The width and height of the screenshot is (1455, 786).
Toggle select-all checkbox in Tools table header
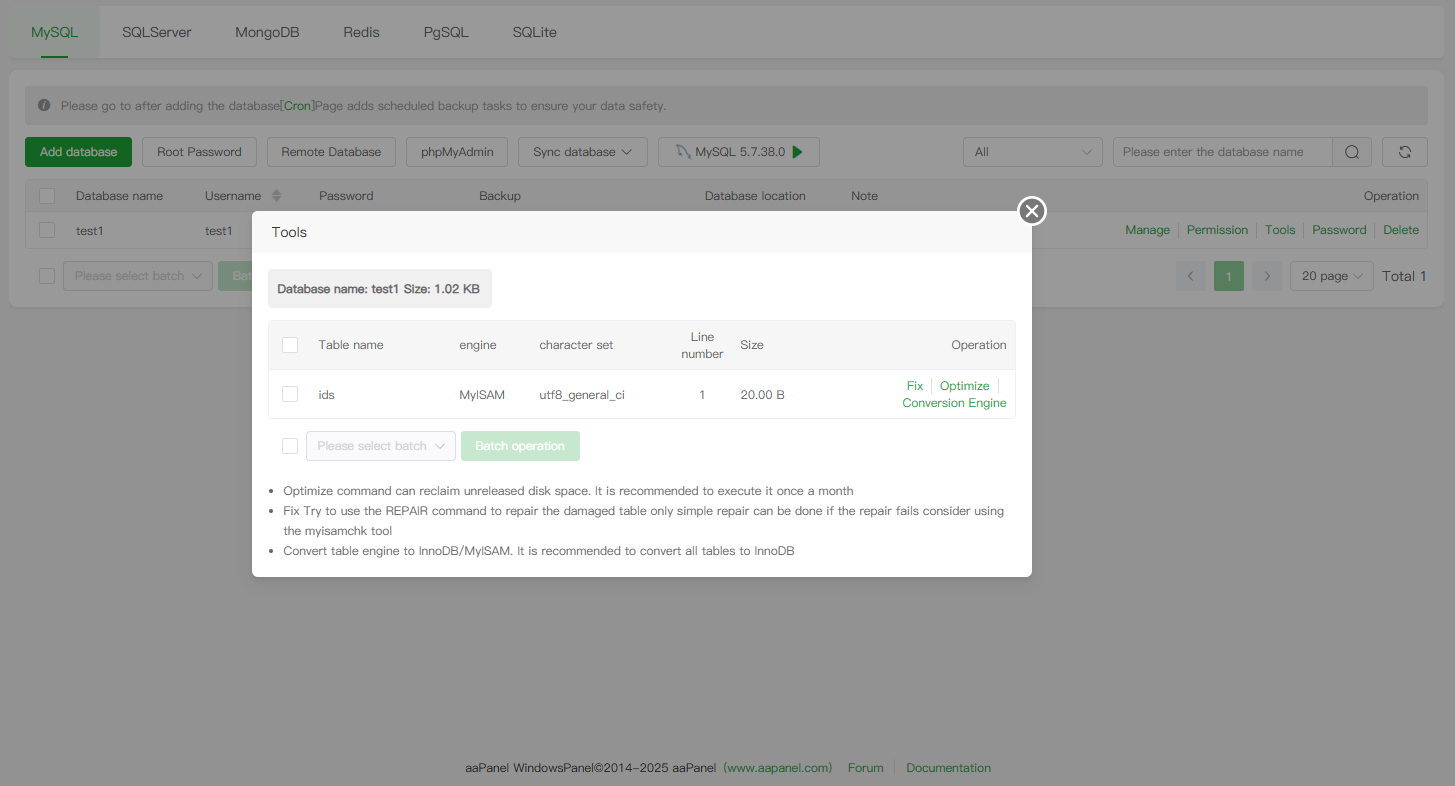pyautogui.click(x=290, y=345)
